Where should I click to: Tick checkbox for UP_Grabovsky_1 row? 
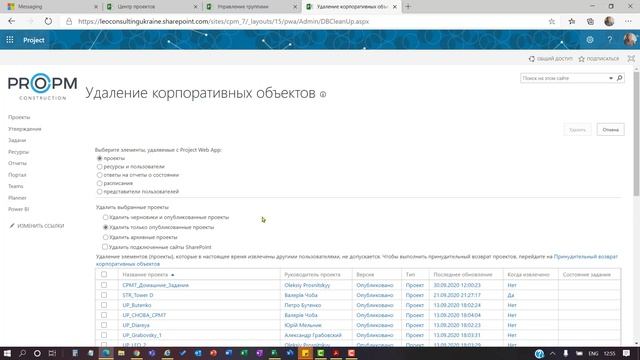104,335
